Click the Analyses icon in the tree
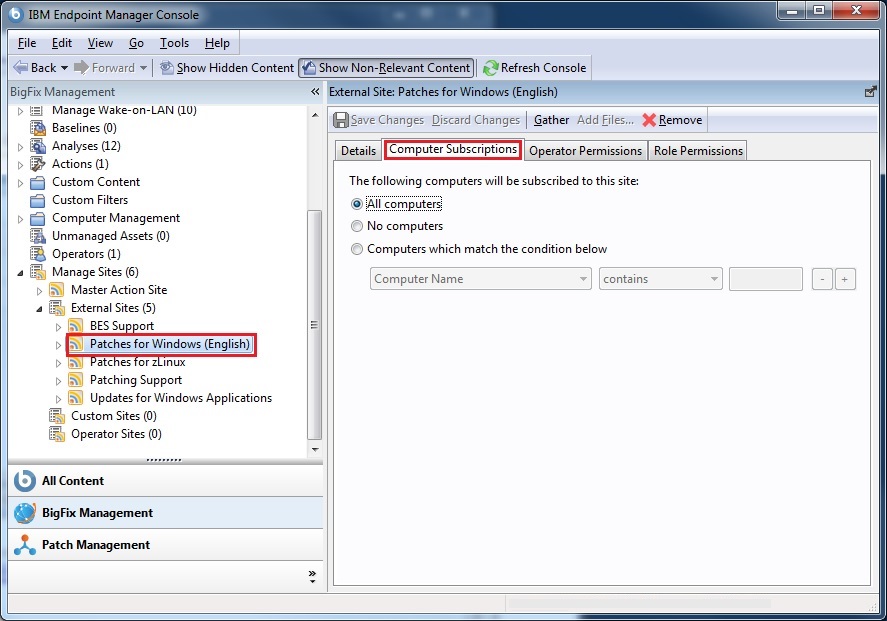The width and height of the screenshot is (887, 621). (38, 146)
